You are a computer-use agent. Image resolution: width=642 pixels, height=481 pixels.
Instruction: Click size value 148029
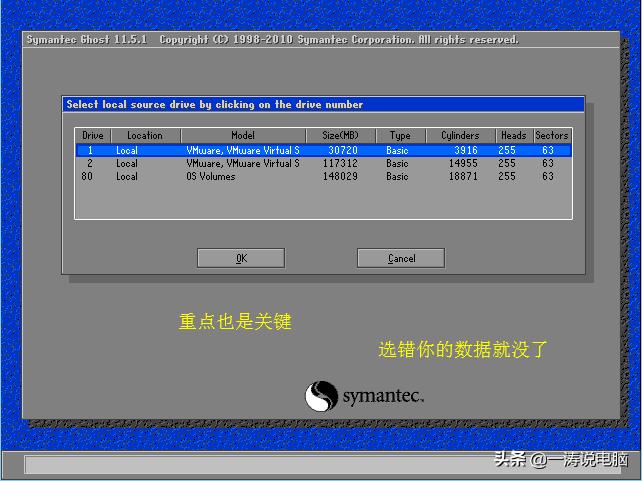click(340, 176)
